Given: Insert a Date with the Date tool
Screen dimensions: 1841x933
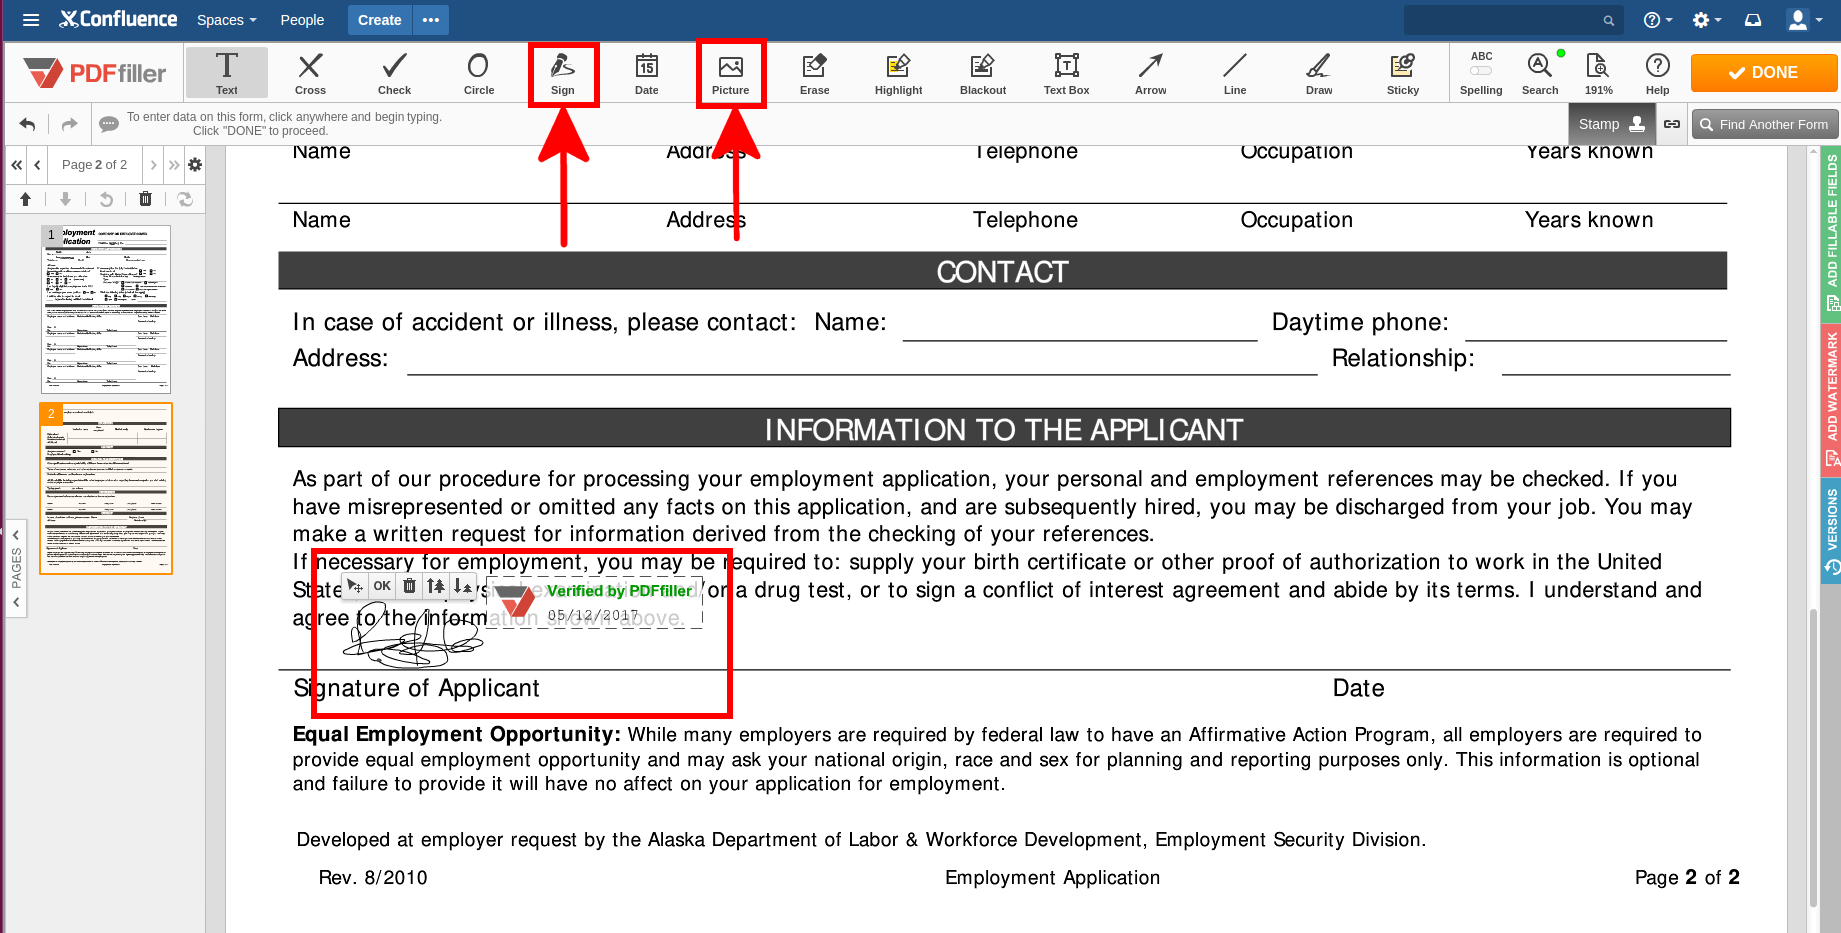Looking at the screenshot, I should 647,73.
